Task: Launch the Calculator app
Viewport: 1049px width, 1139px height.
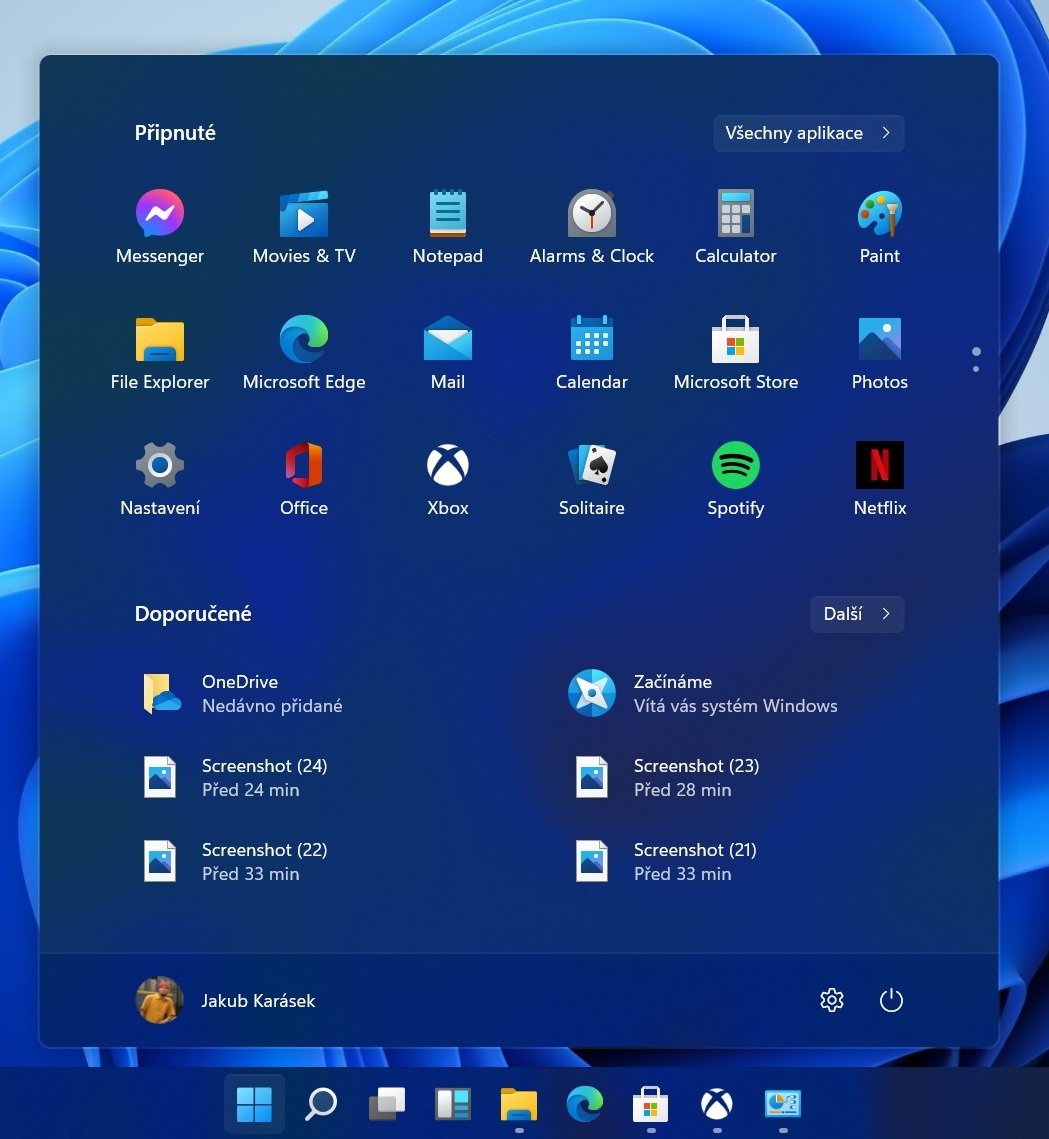Action: (x=735, y=227)
